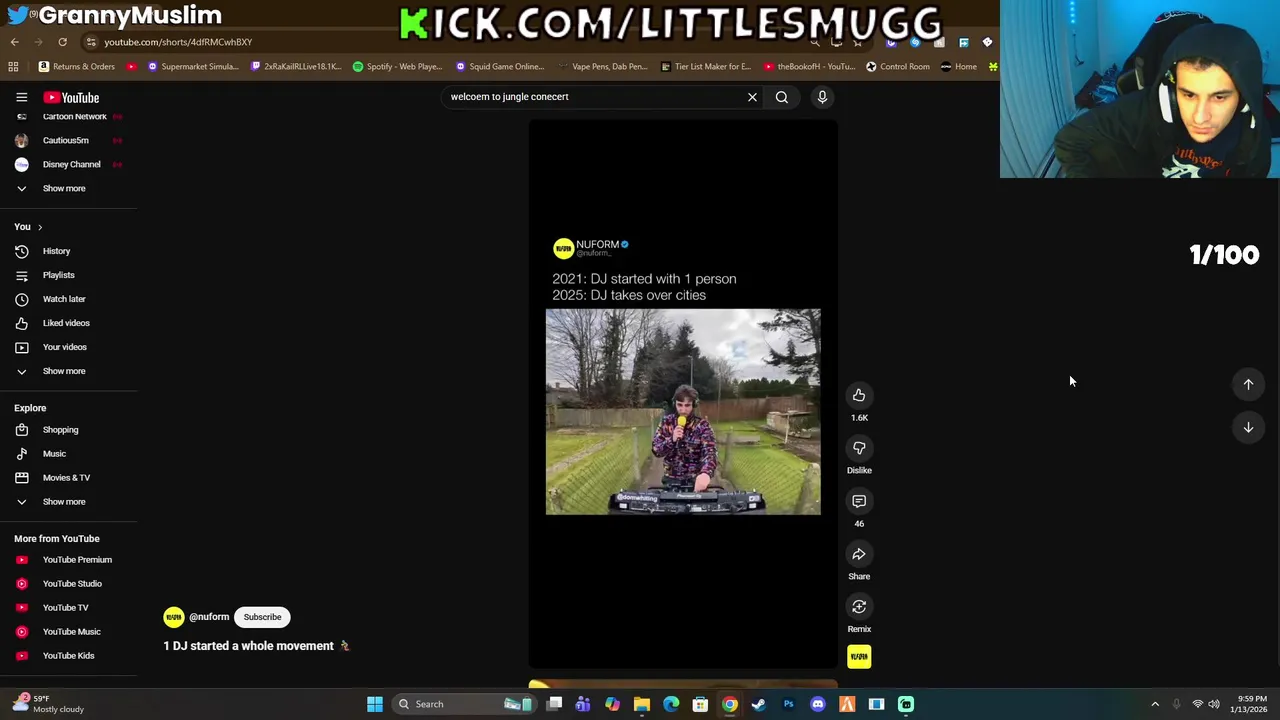Open the @nuform channel link
This screenshot has height=720, width=1280.
click(209, 617)
